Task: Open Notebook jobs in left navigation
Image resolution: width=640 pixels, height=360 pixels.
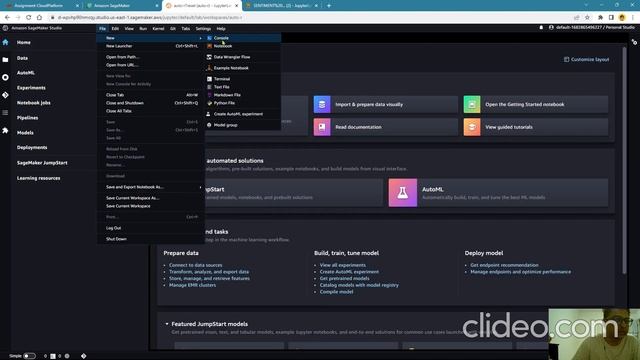Action: (33, 103)
